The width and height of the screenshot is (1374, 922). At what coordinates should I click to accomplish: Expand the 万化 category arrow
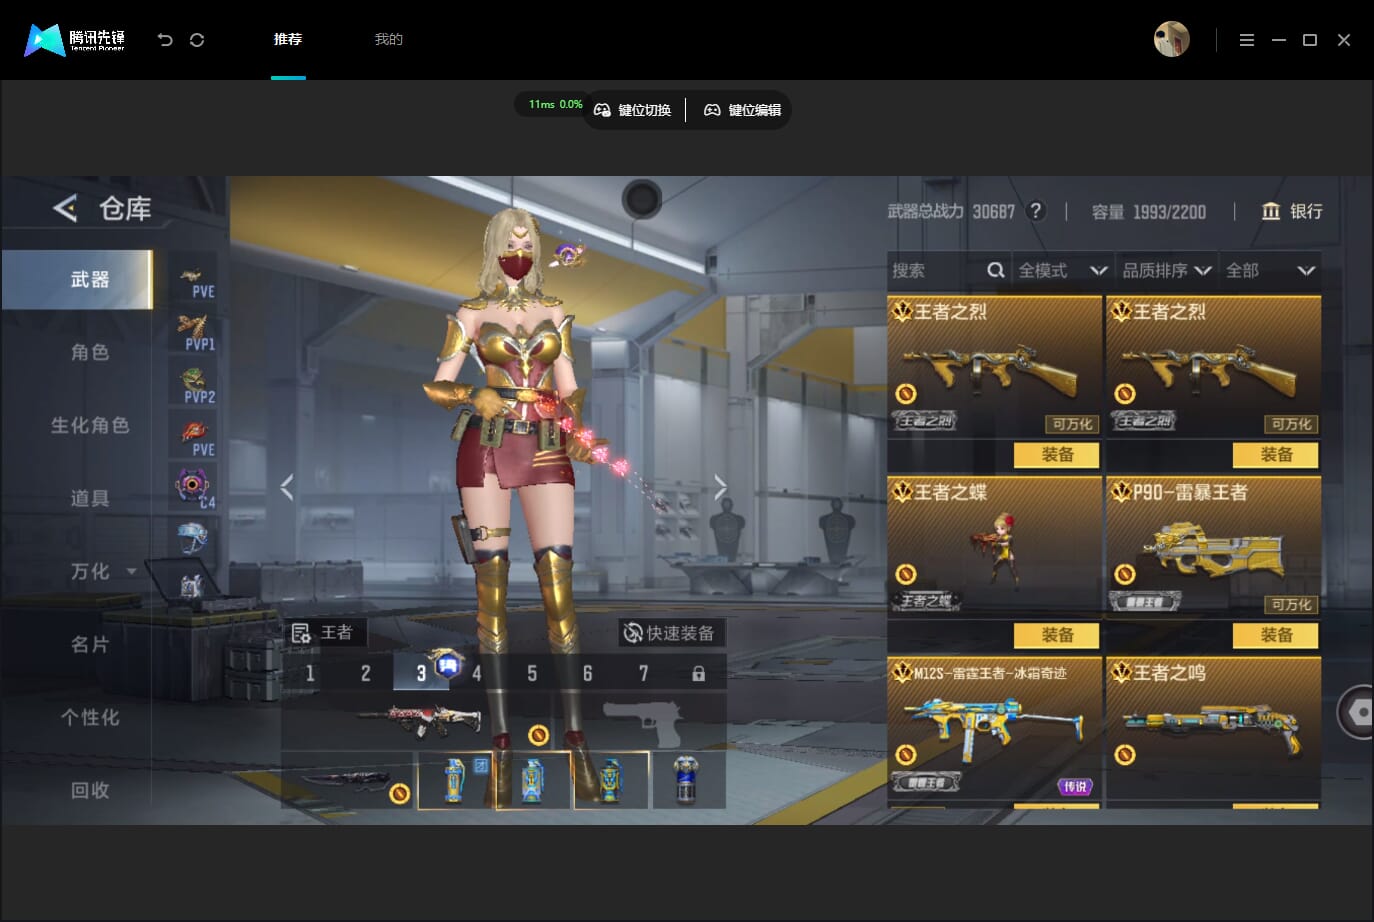(x=132, y=571)
